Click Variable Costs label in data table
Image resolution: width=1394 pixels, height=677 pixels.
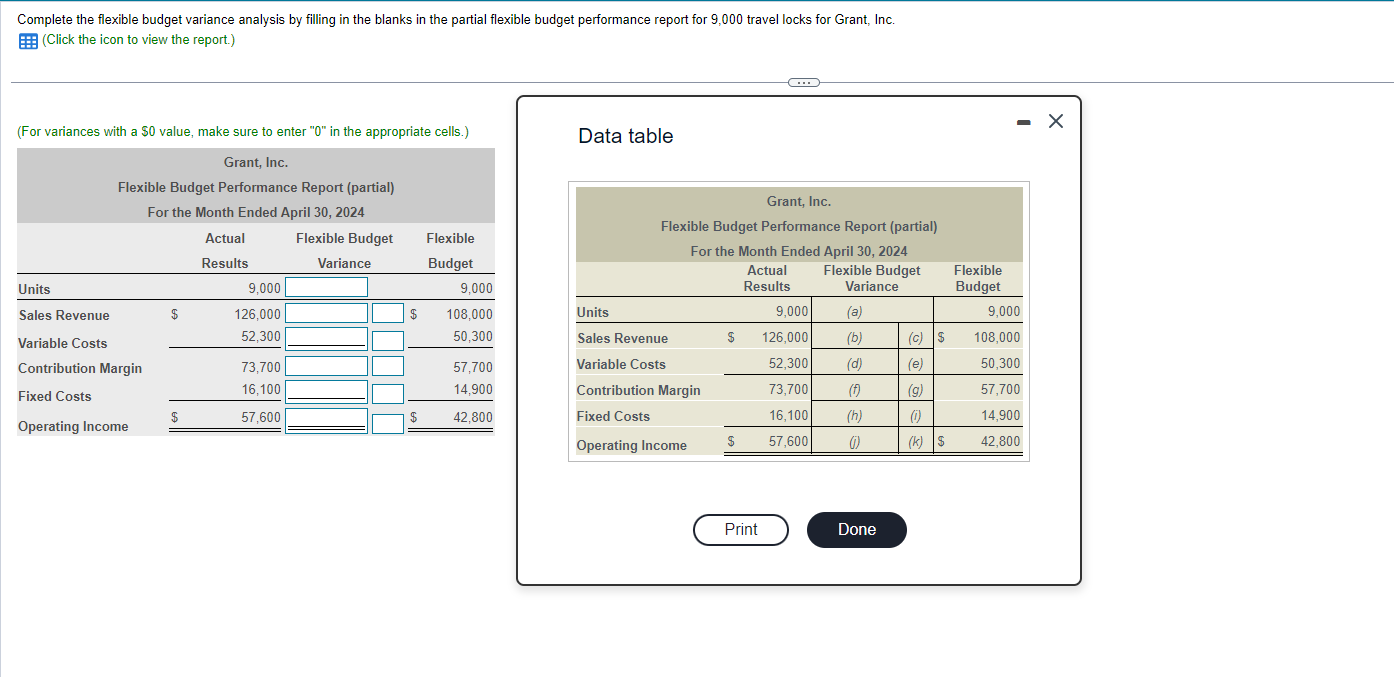tap(621, 365)
